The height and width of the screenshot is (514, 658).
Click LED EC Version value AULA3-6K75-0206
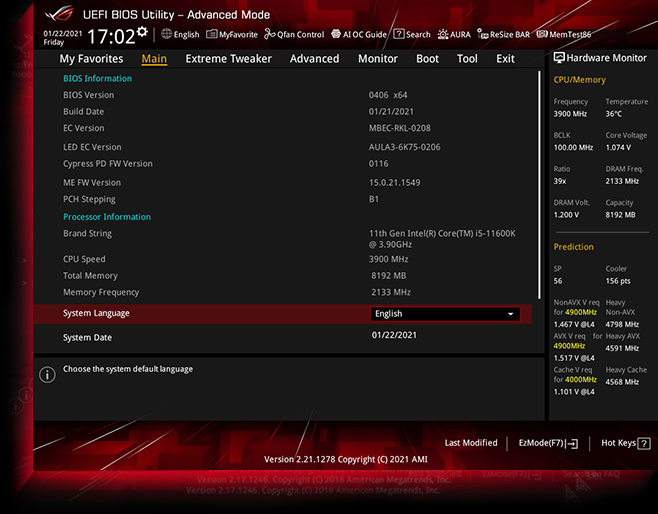[x=405, y=147]
